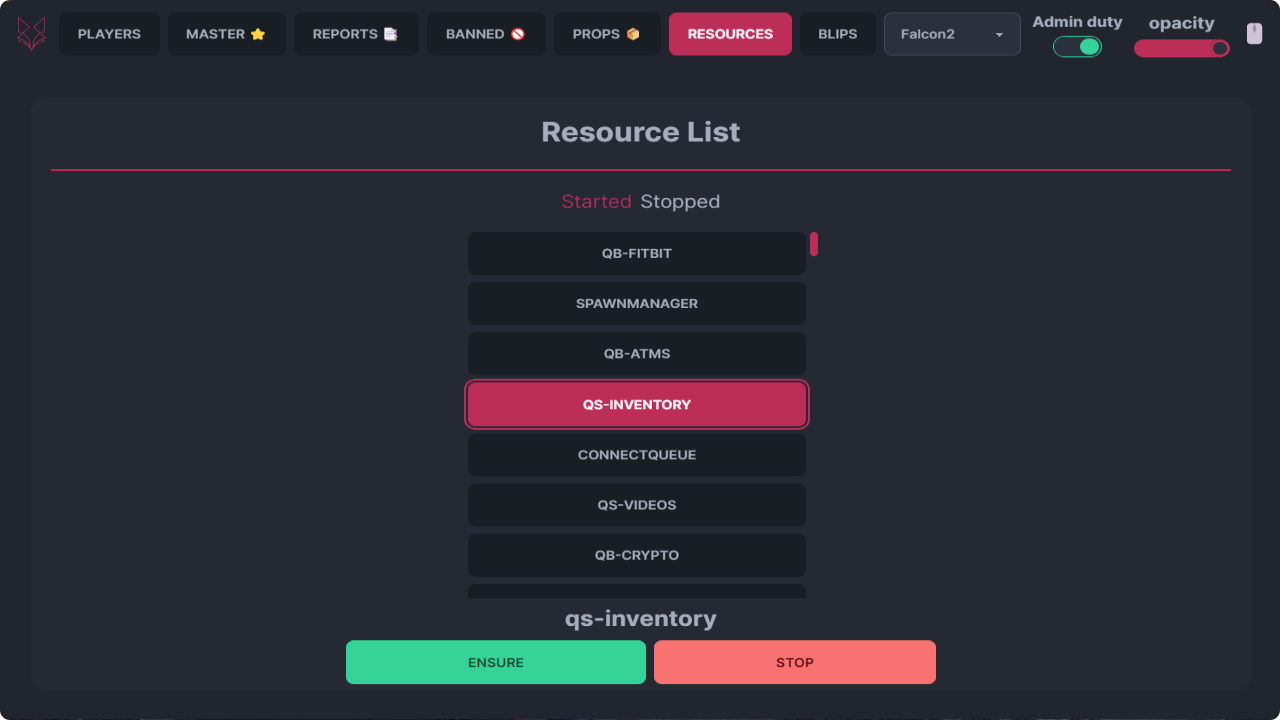Click the resource list scrollbar thumb
The height and width of the screenshot is (720, 1280).
click(814, 244)
